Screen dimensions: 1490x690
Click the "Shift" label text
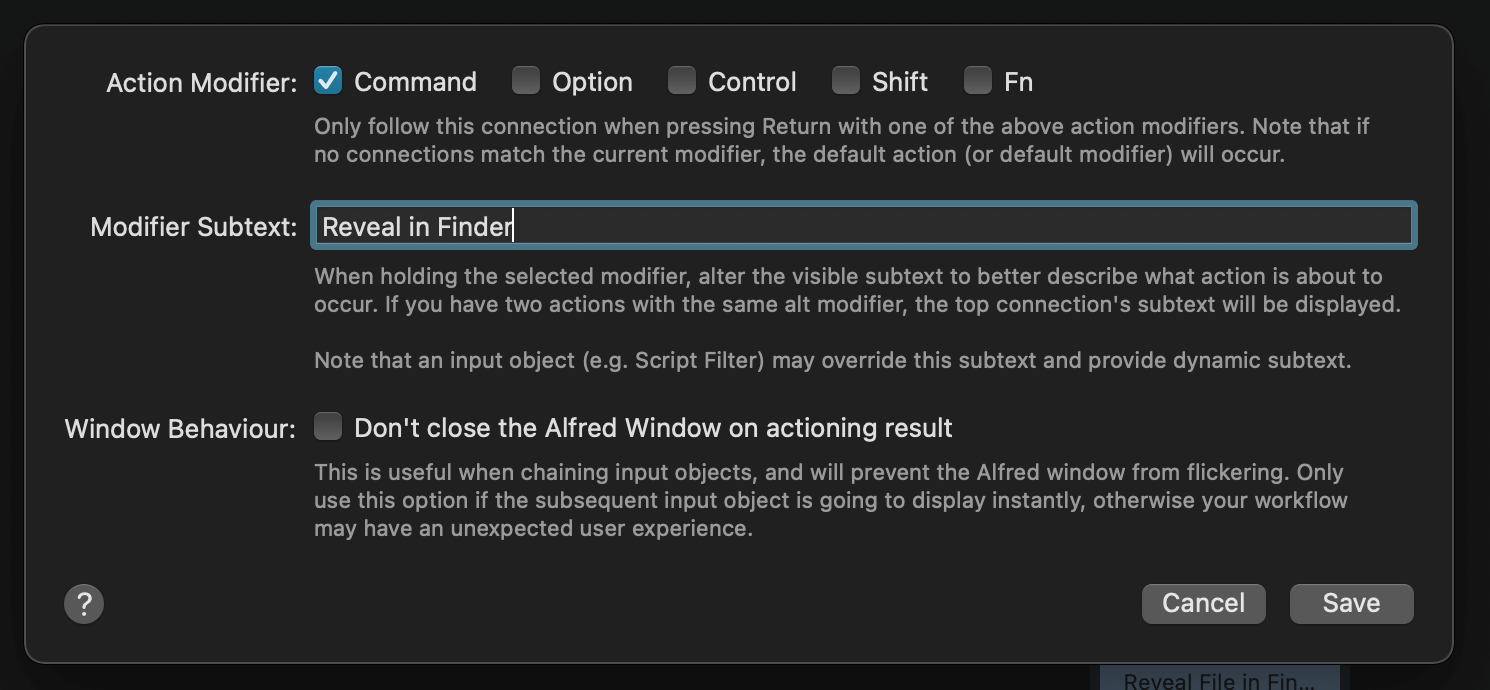[900, 82]
